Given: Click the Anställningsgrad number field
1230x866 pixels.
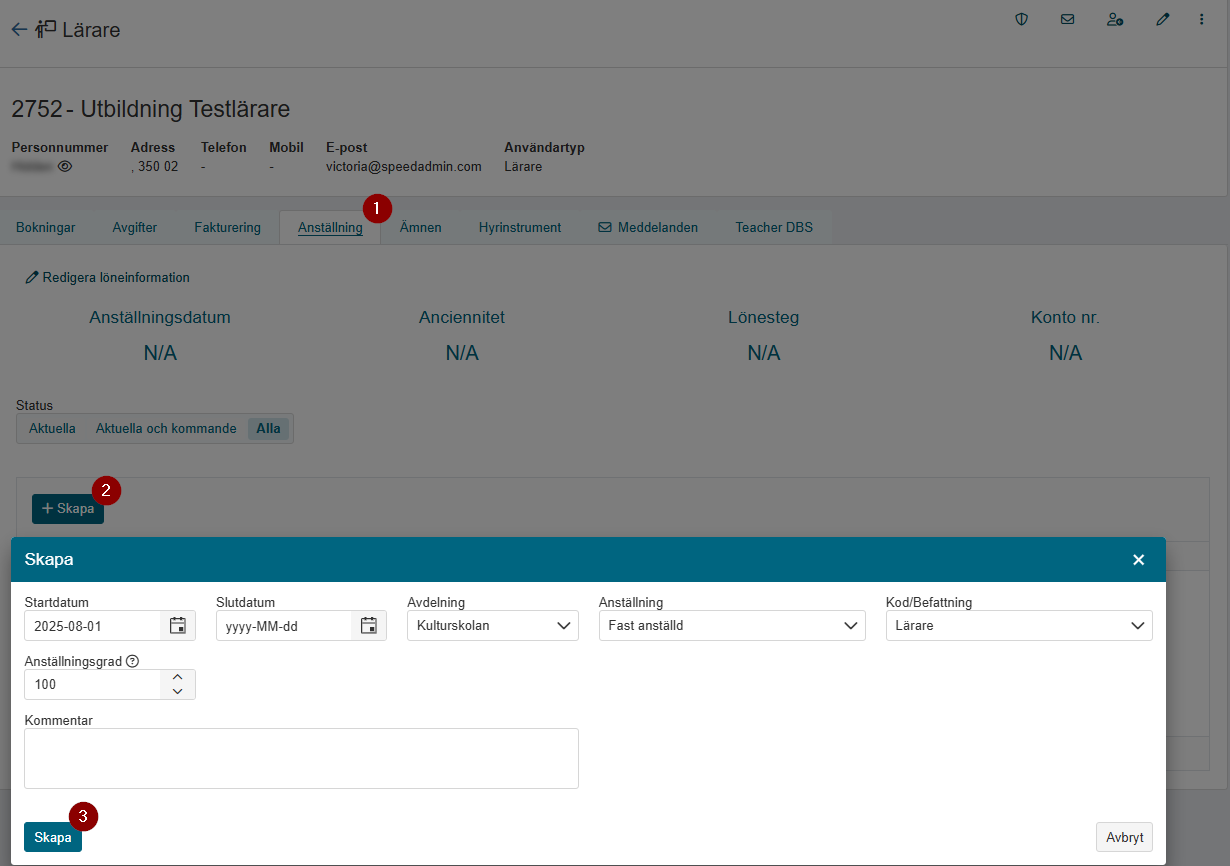Looking at the screenshot, I should 92,684.
